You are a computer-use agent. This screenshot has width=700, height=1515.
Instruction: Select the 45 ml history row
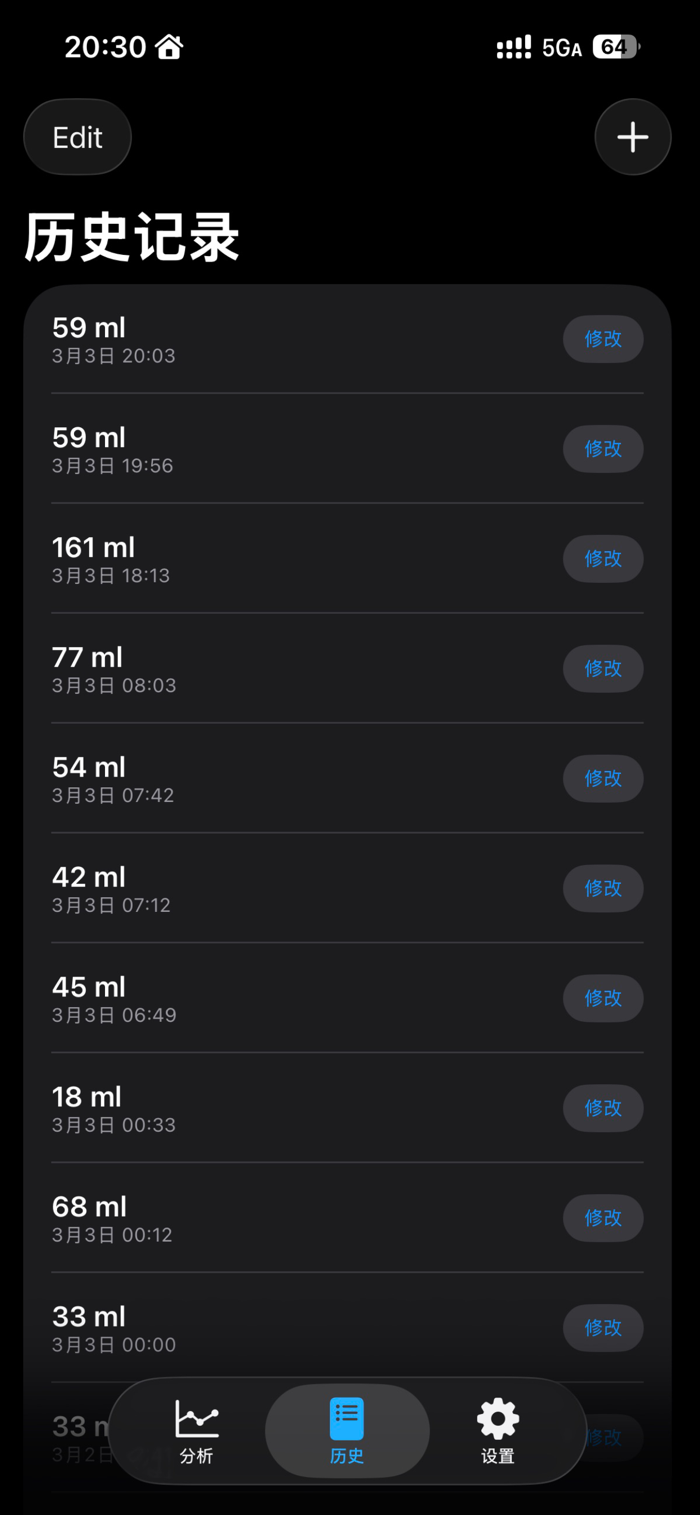(347, 998)
